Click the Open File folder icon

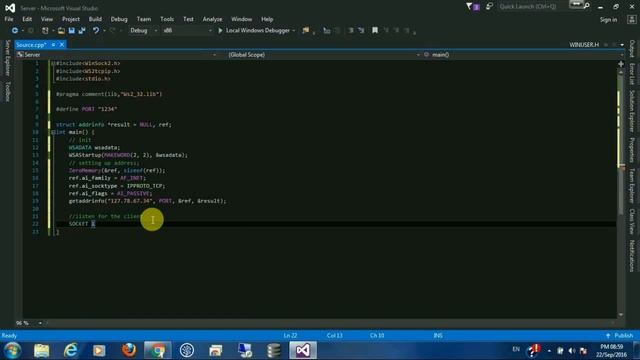(61, 31)
